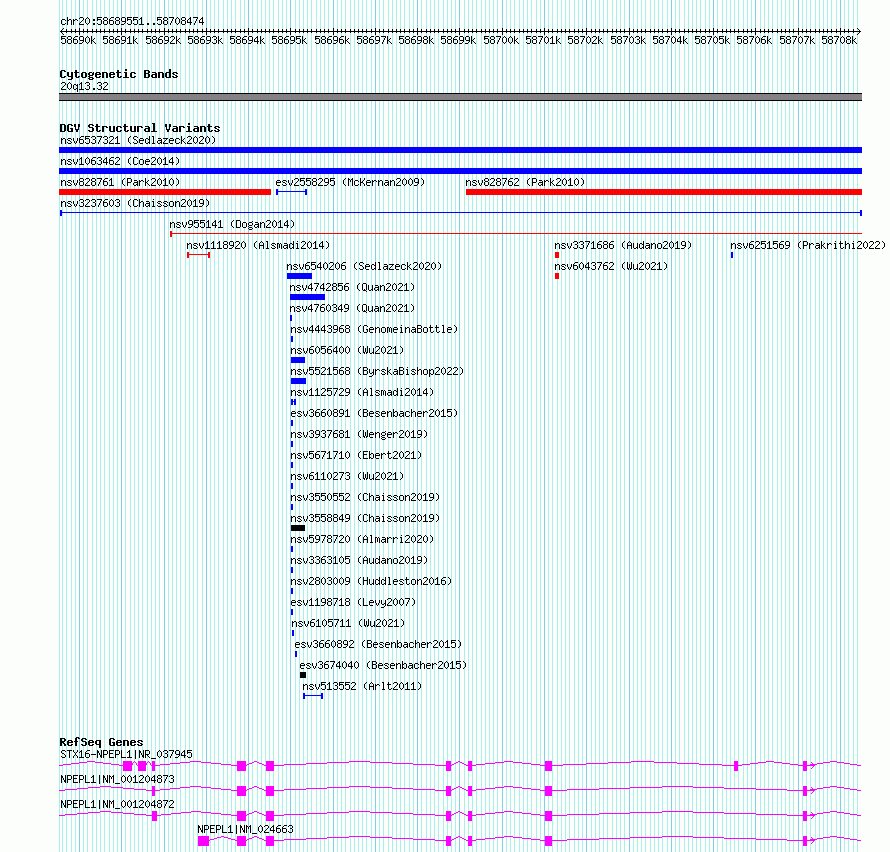Select nsv3558849 (Chaisson2019) label

pyautogui.click(x=365, y=518)
